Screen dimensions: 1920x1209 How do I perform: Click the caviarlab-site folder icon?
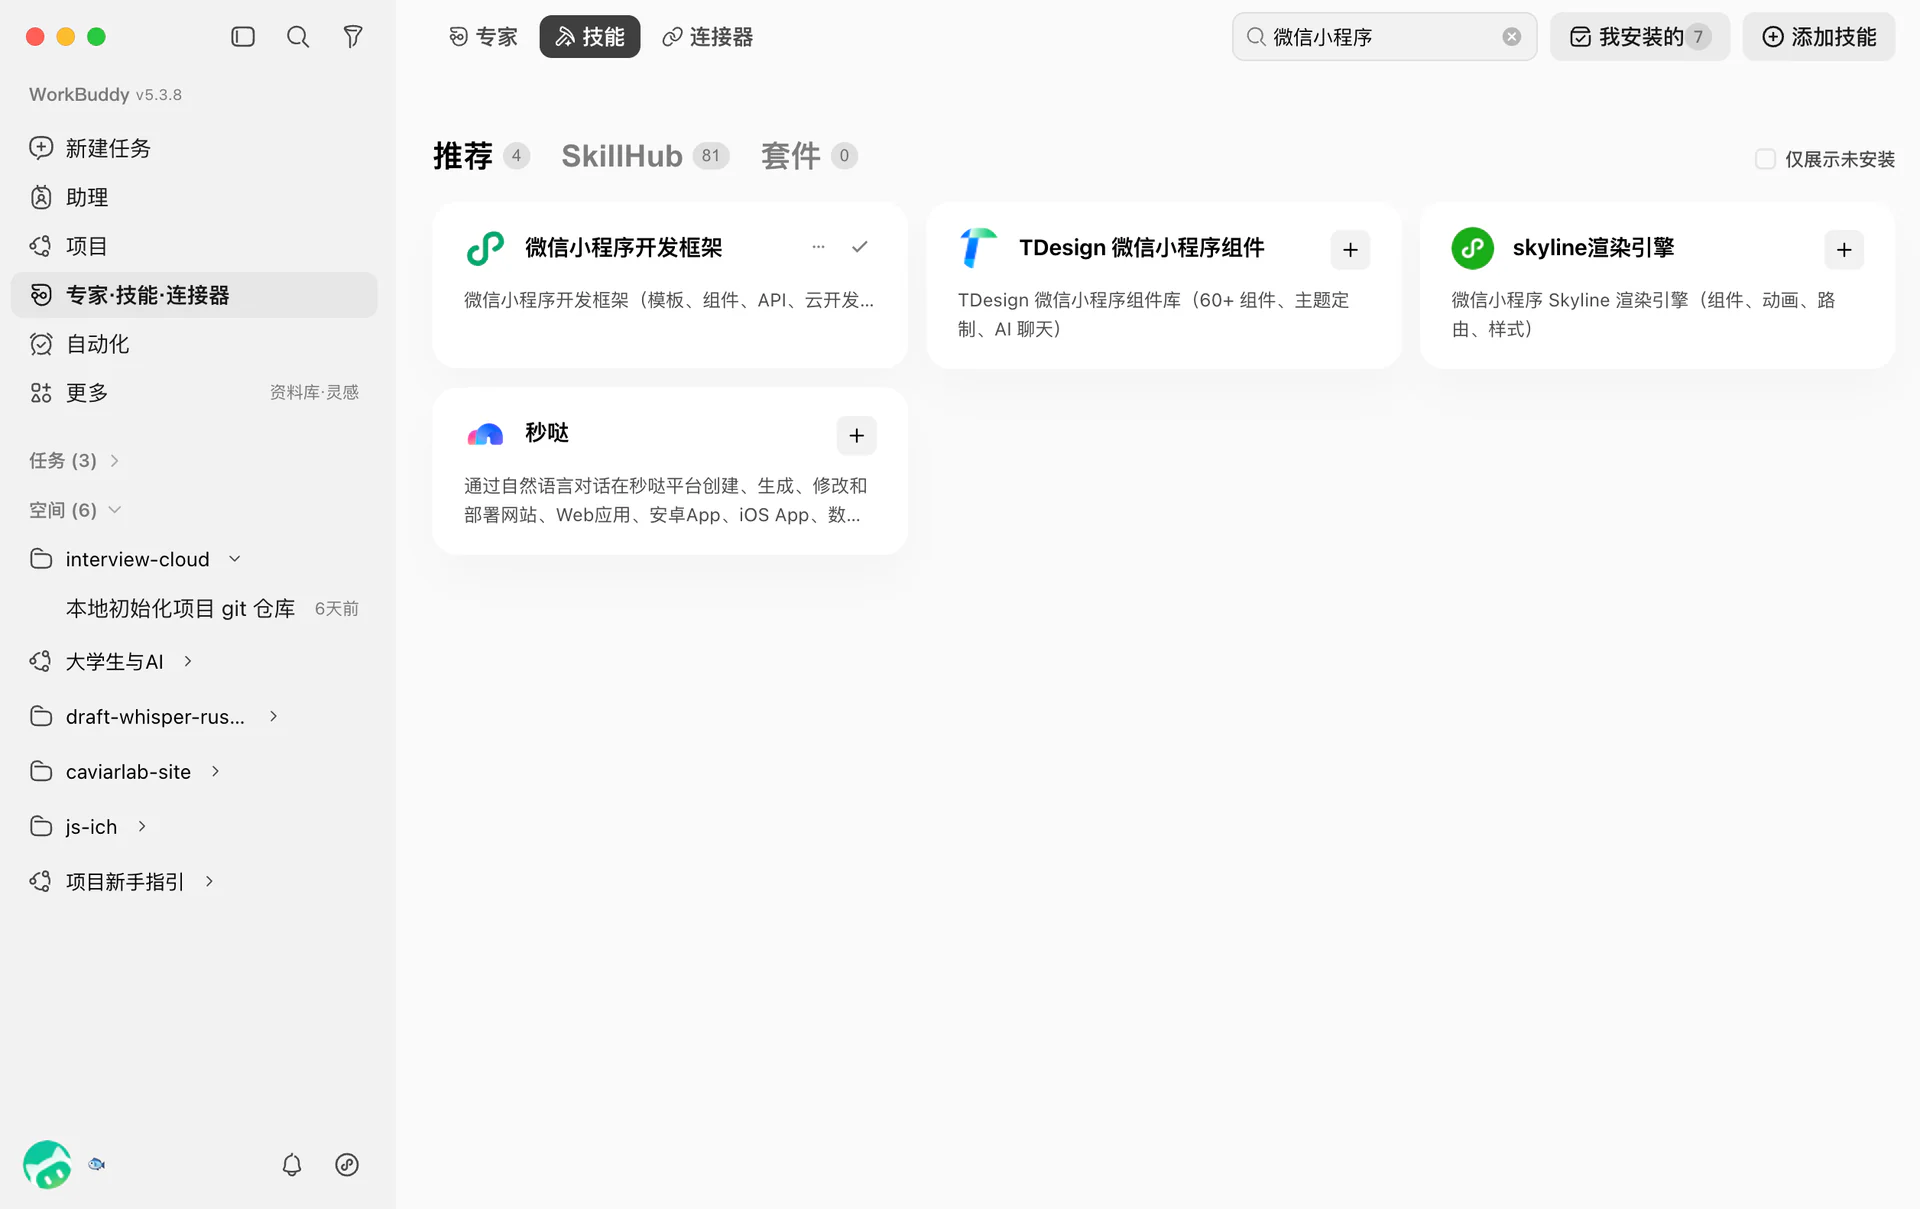(41, 771)
